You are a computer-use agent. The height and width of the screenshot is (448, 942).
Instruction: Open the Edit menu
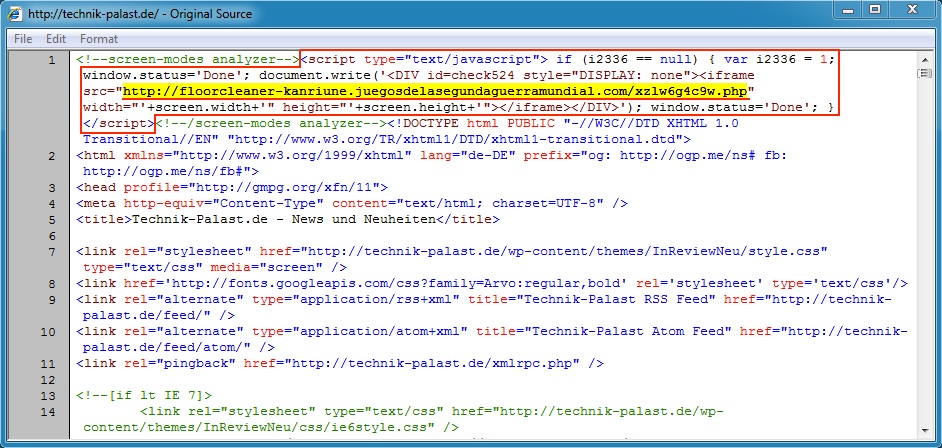56,39
